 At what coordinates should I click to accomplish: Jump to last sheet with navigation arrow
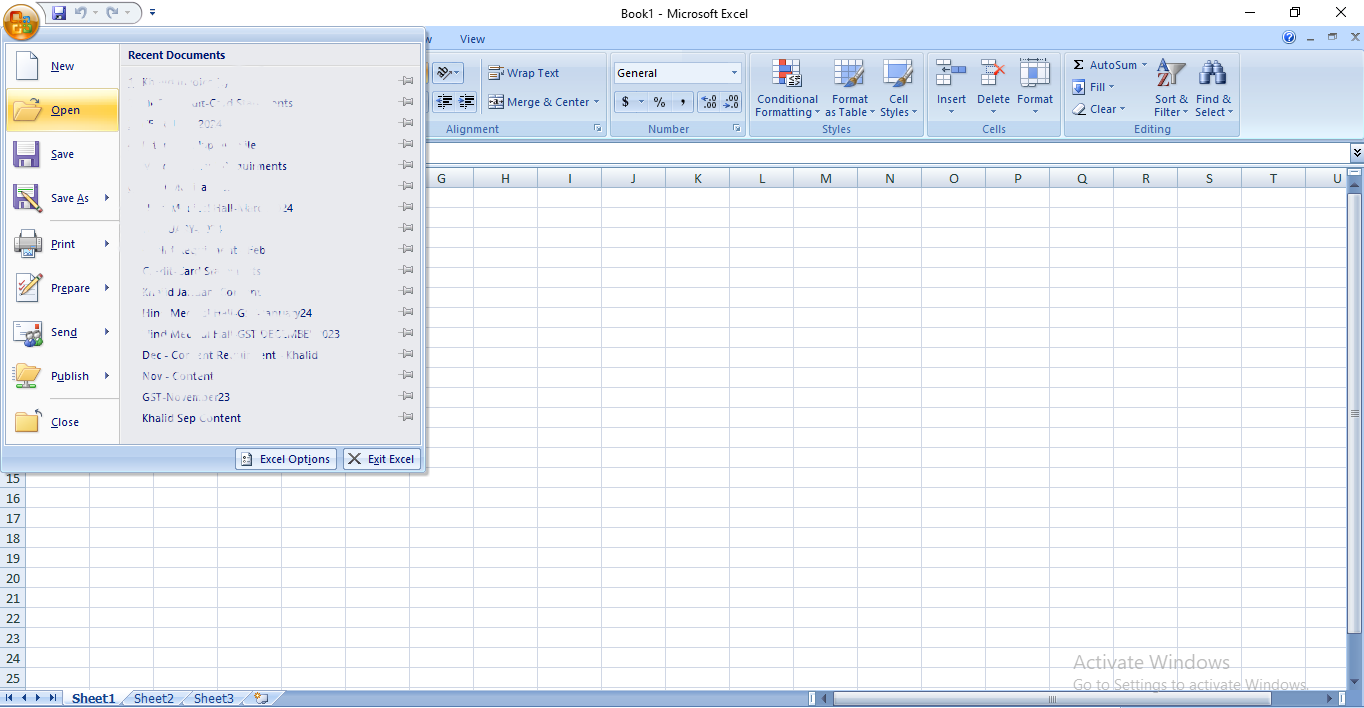(53, 698)
